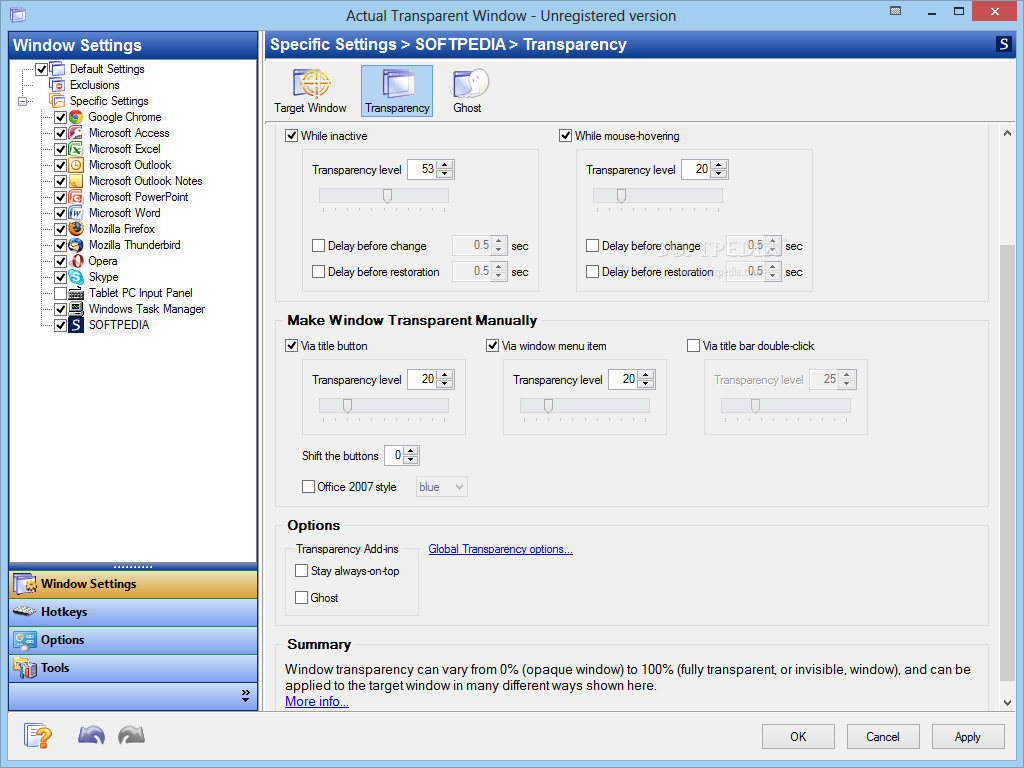Screen dimensions: 1024x768
Task: Select the Google Chrome icon in tree
Action: (76, 117)
